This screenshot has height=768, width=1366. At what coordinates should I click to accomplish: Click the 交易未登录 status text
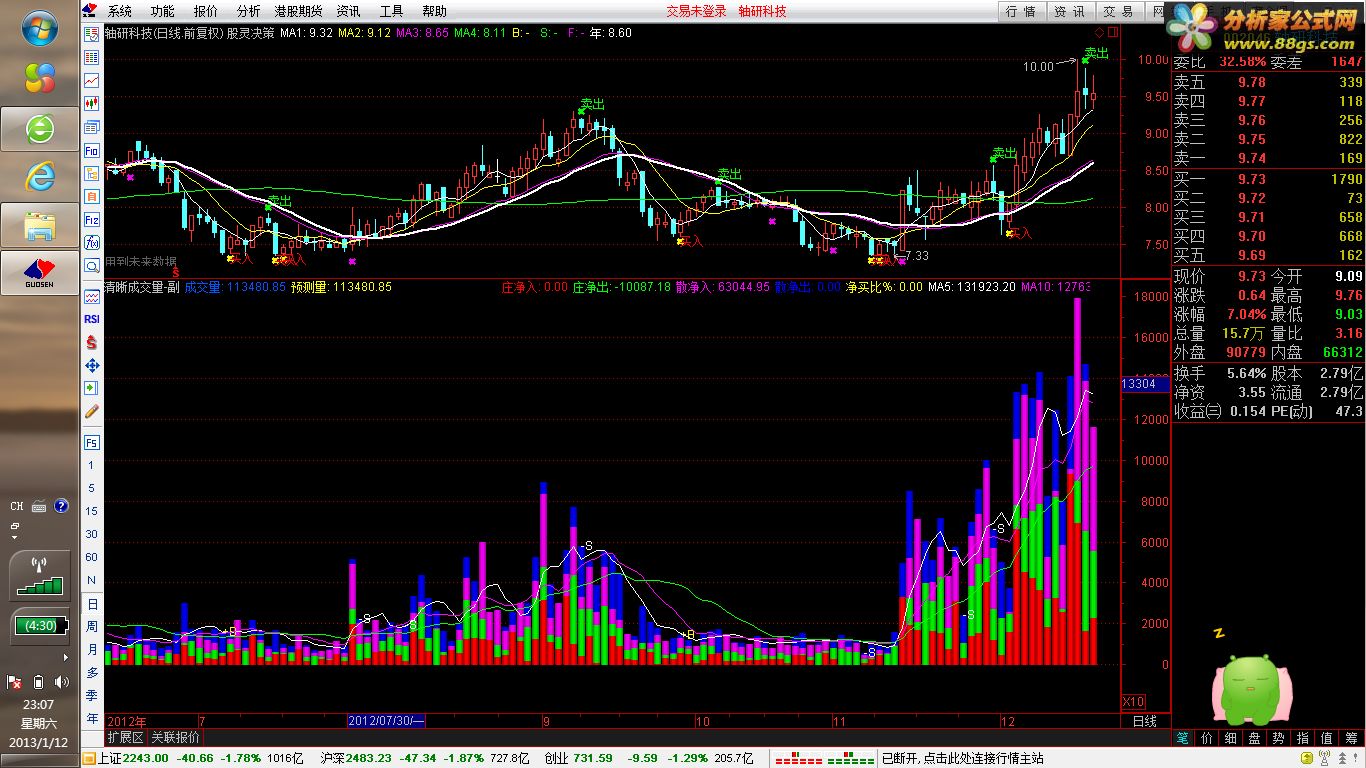[697, 11]
